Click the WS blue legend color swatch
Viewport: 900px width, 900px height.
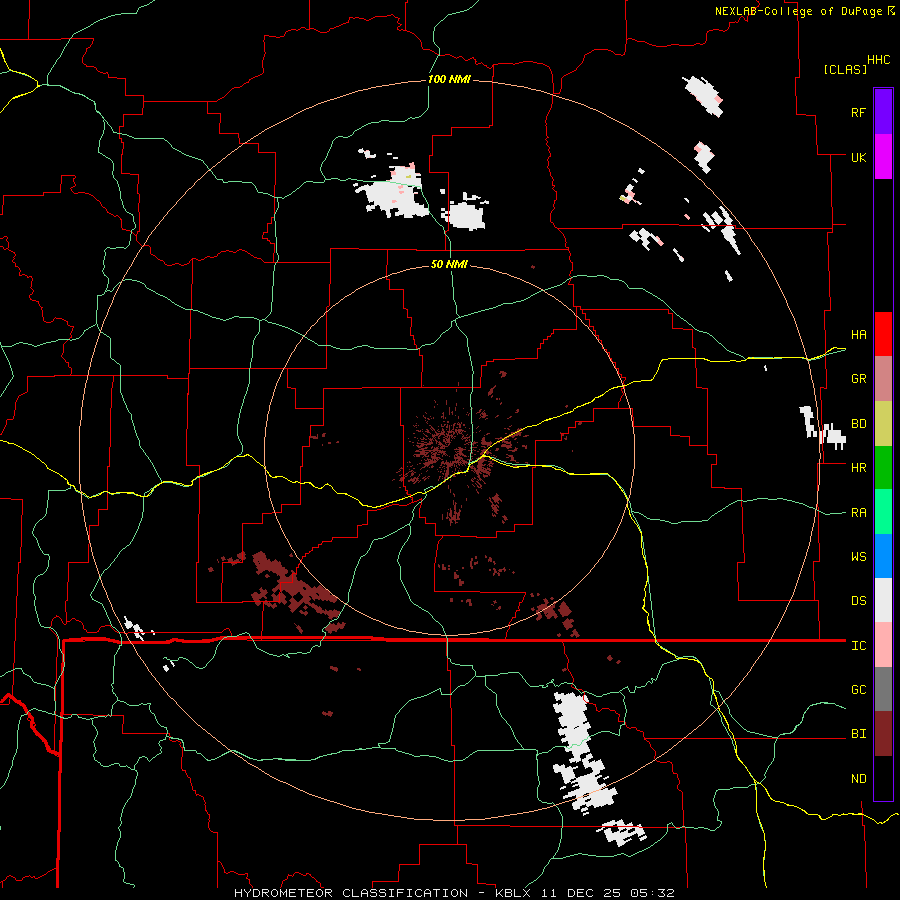coord(883,556)
